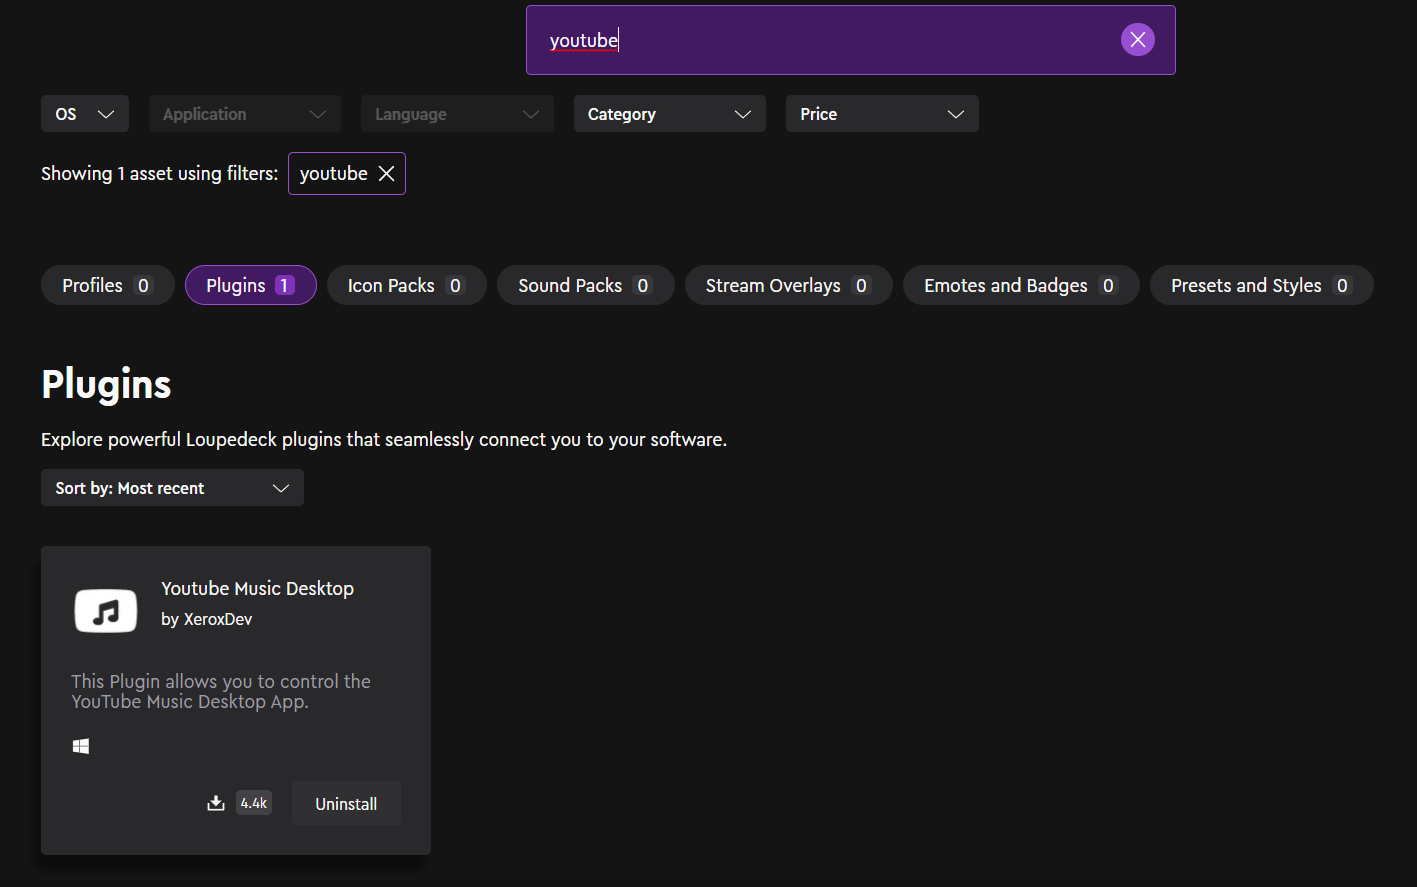
Task: Remove the youtube filter chip
Action: 386,174
